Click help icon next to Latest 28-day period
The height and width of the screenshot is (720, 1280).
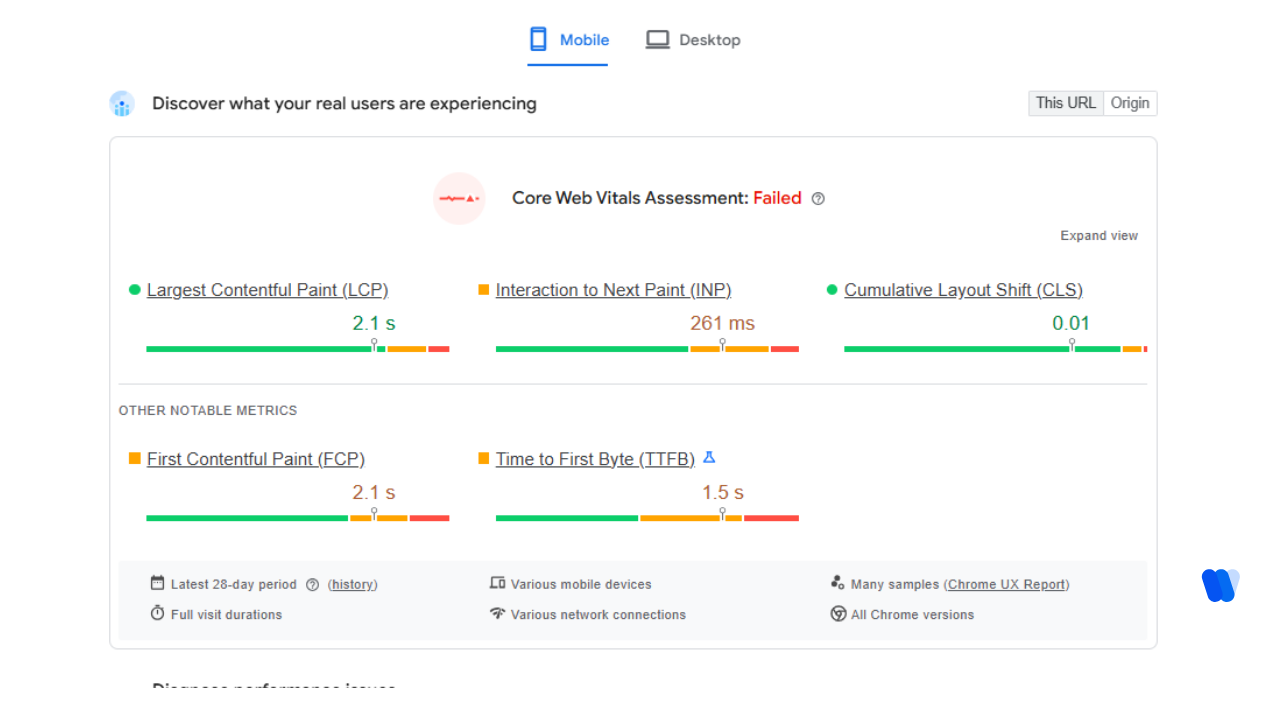click(312, 585)
